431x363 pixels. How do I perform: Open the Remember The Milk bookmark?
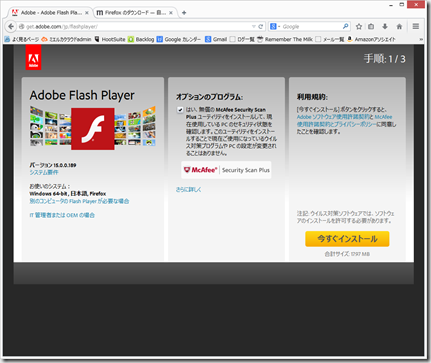coord(285,39)
